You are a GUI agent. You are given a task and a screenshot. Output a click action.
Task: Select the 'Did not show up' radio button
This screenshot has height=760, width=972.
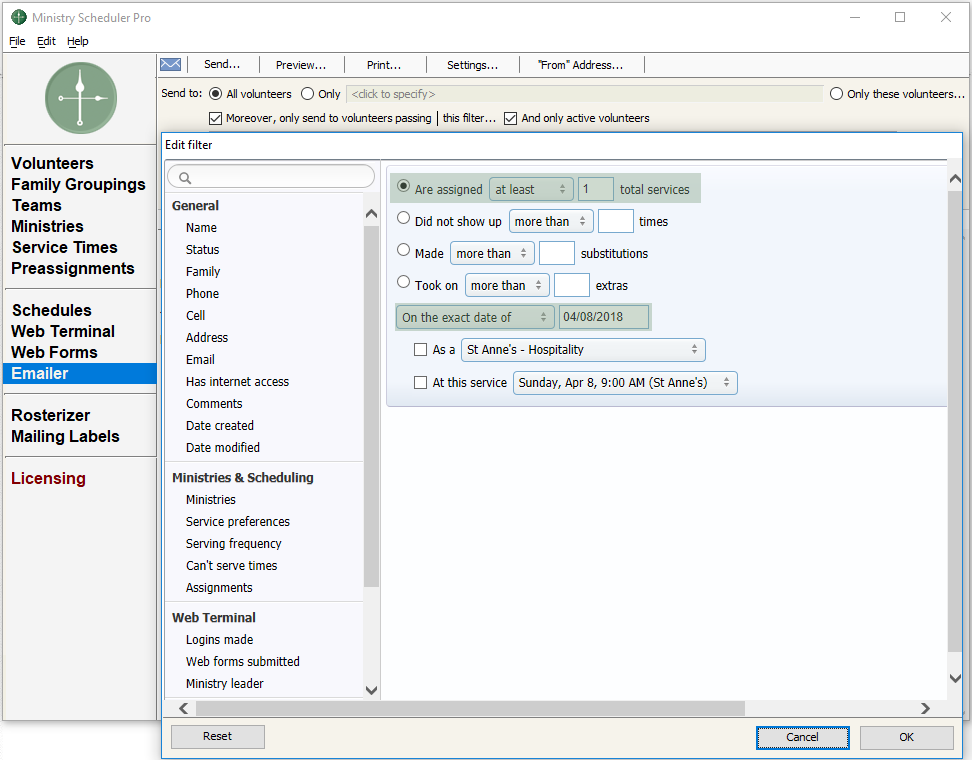(404, 218)
